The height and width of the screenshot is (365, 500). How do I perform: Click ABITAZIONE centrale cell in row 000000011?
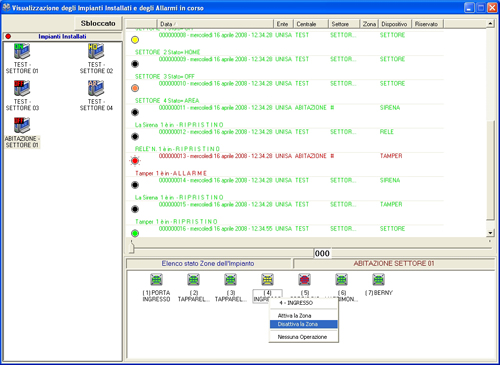click(311, 108)
